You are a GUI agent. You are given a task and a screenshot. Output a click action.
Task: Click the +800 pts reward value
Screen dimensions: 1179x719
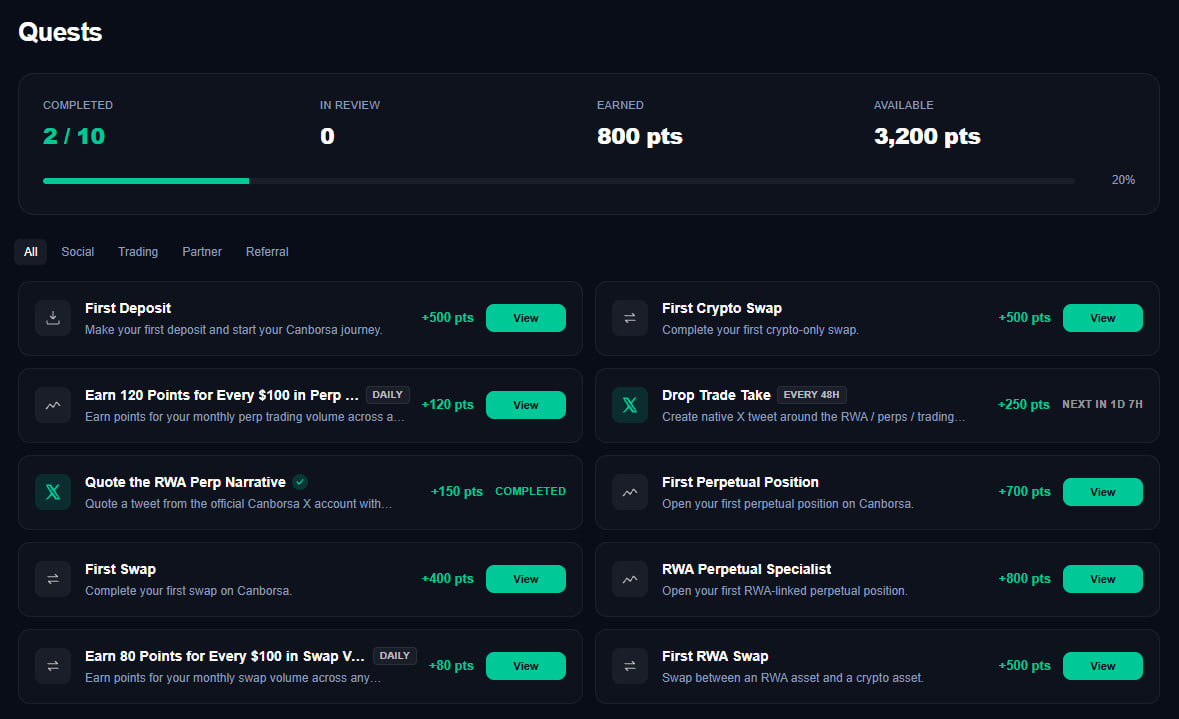tap(1024, 579)
